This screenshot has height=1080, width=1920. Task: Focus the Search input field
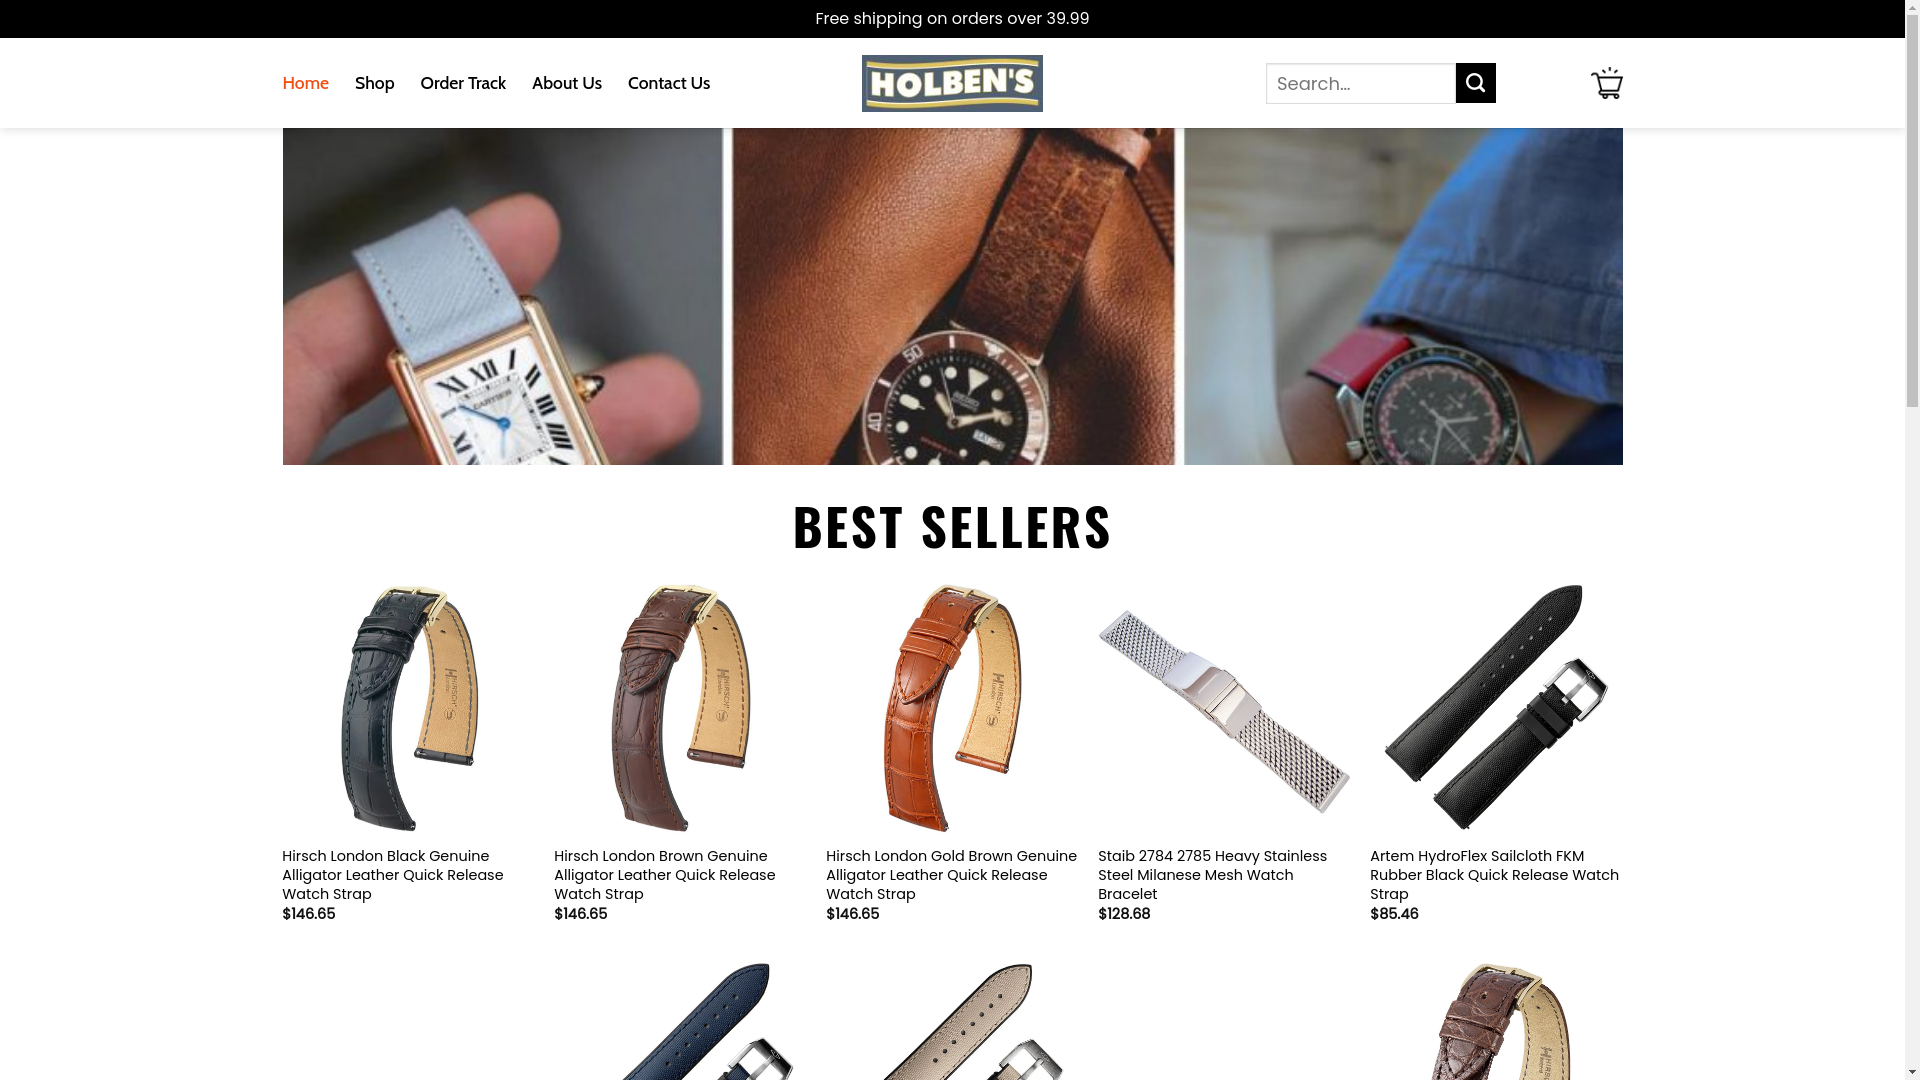(1360, 83)
